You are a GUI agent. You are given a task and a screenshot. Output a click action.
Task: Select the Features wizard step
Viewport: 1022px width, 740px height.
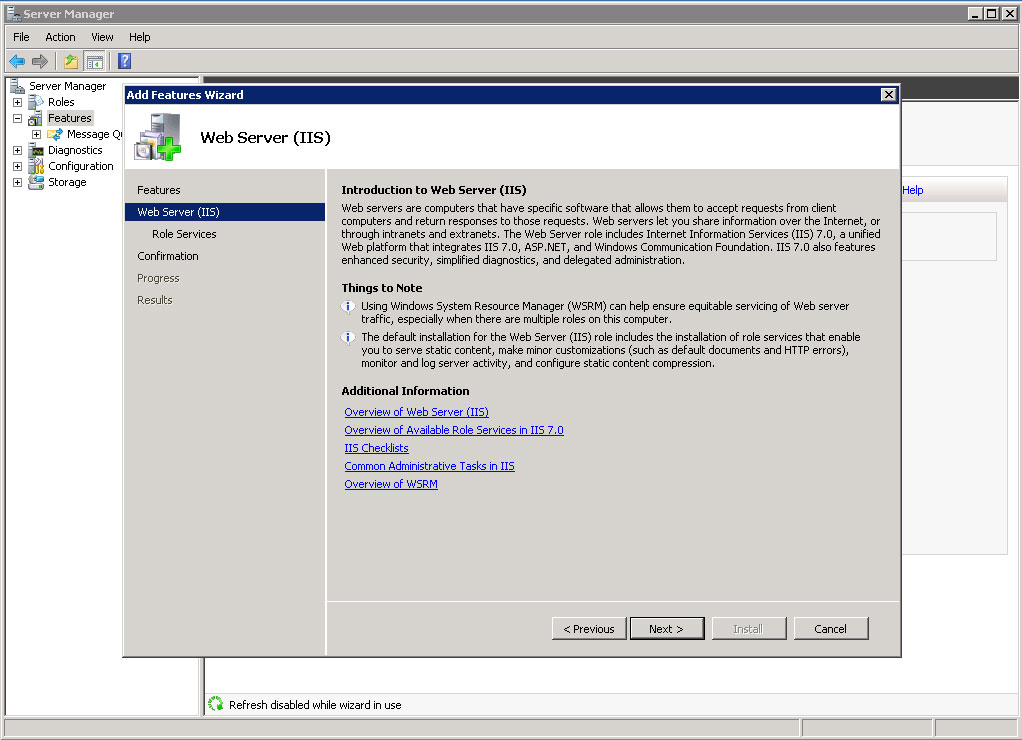click(x=158, y=190)
